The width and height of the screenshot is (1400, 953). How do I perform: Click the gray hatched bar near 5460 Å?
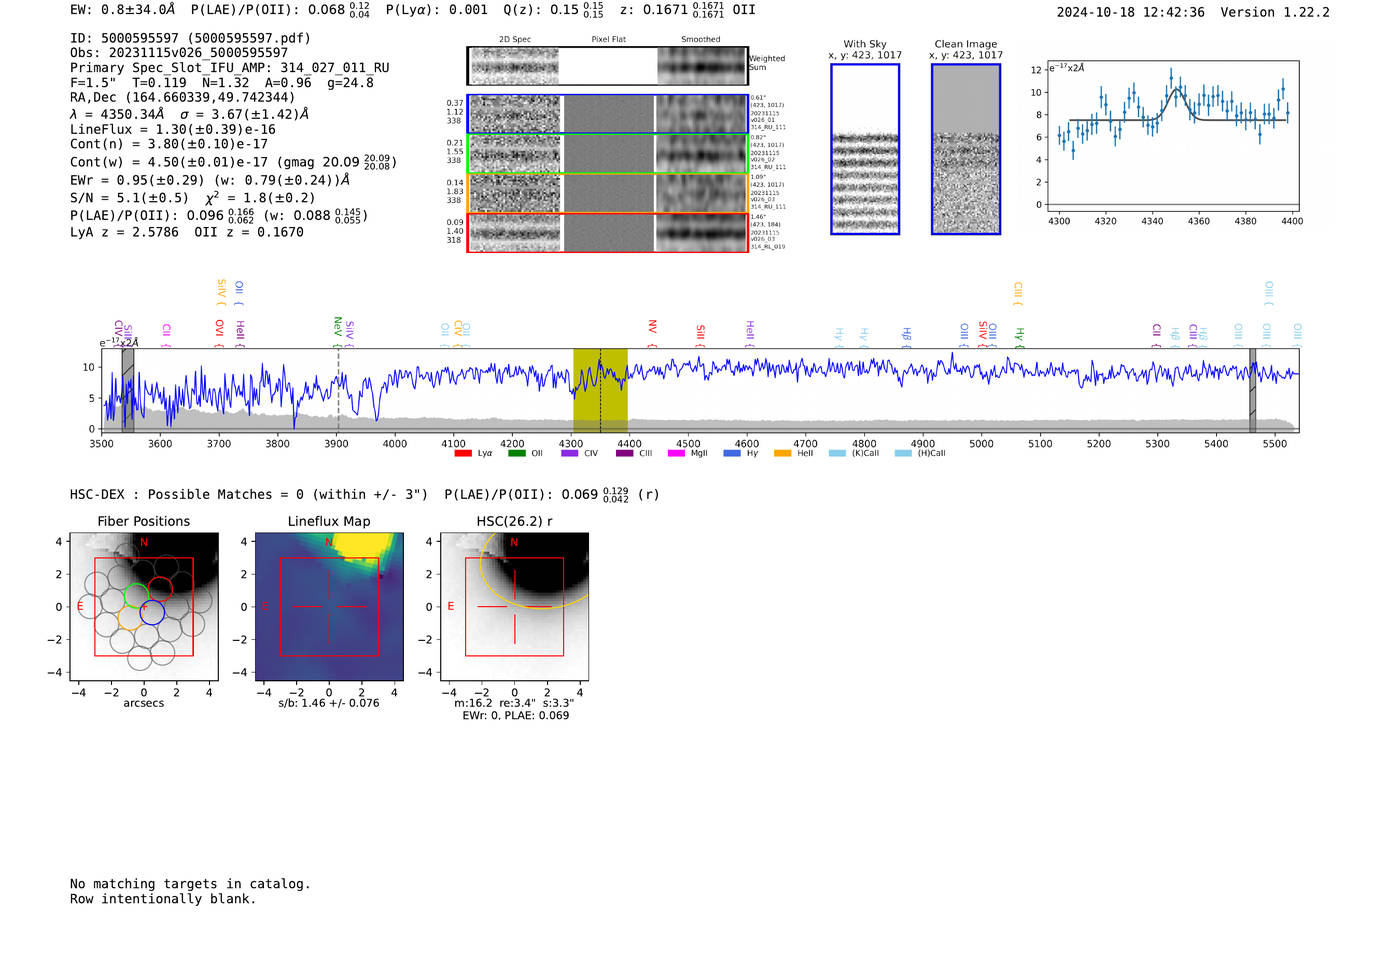[1252, 390]
